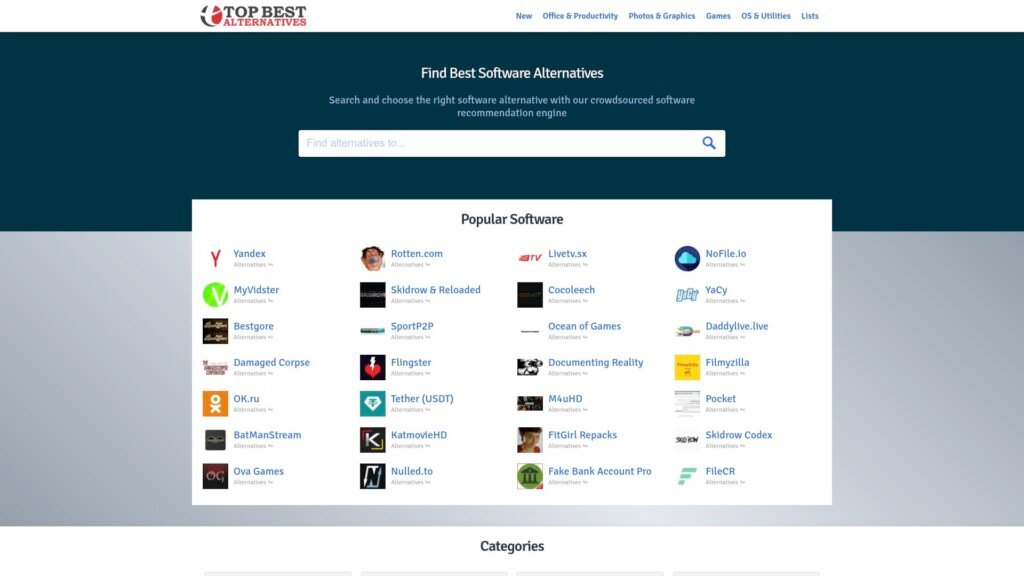Open the Ova Games OG icon
The image size is (1024, 576).
tap(216, 476)
